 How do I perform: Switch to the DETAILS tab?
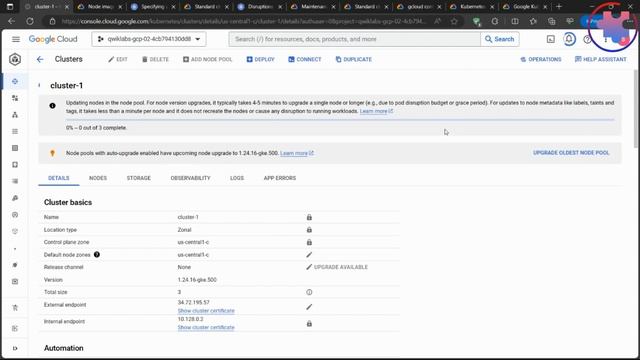(x=59, y=178)
